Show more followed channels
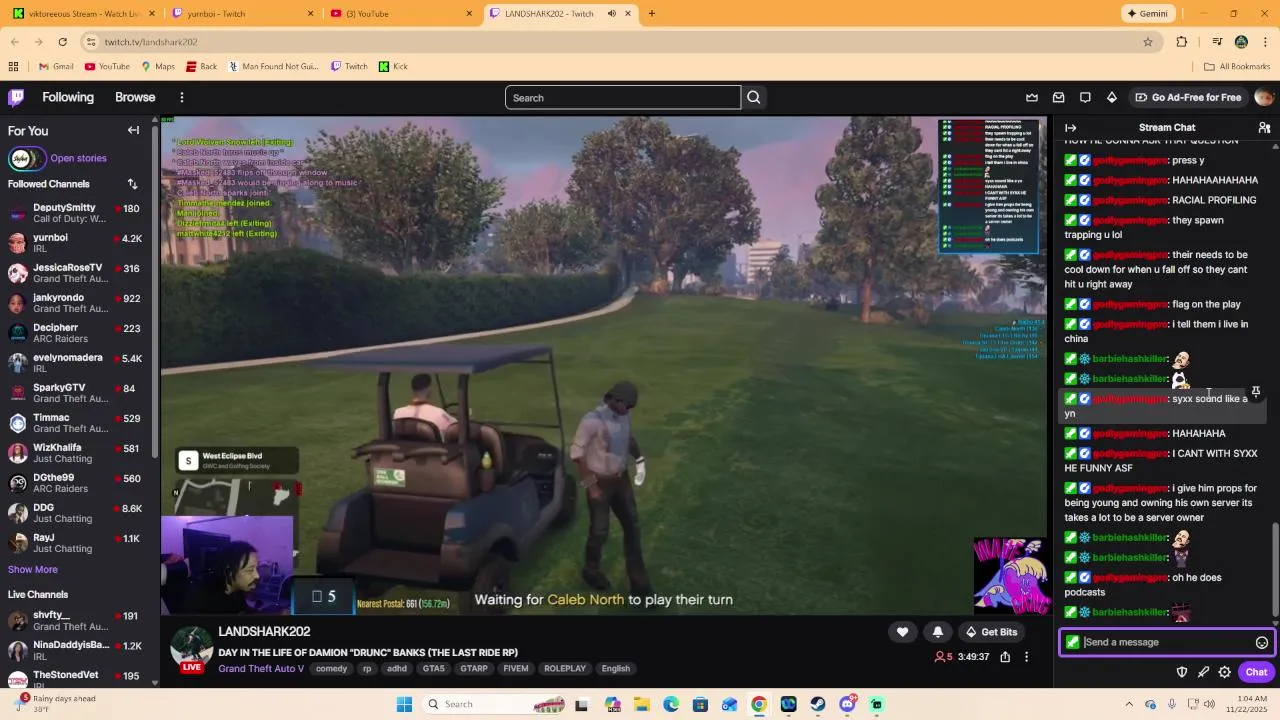The width and height of the screenshot is (1280, 720). [x=33, y=569]
